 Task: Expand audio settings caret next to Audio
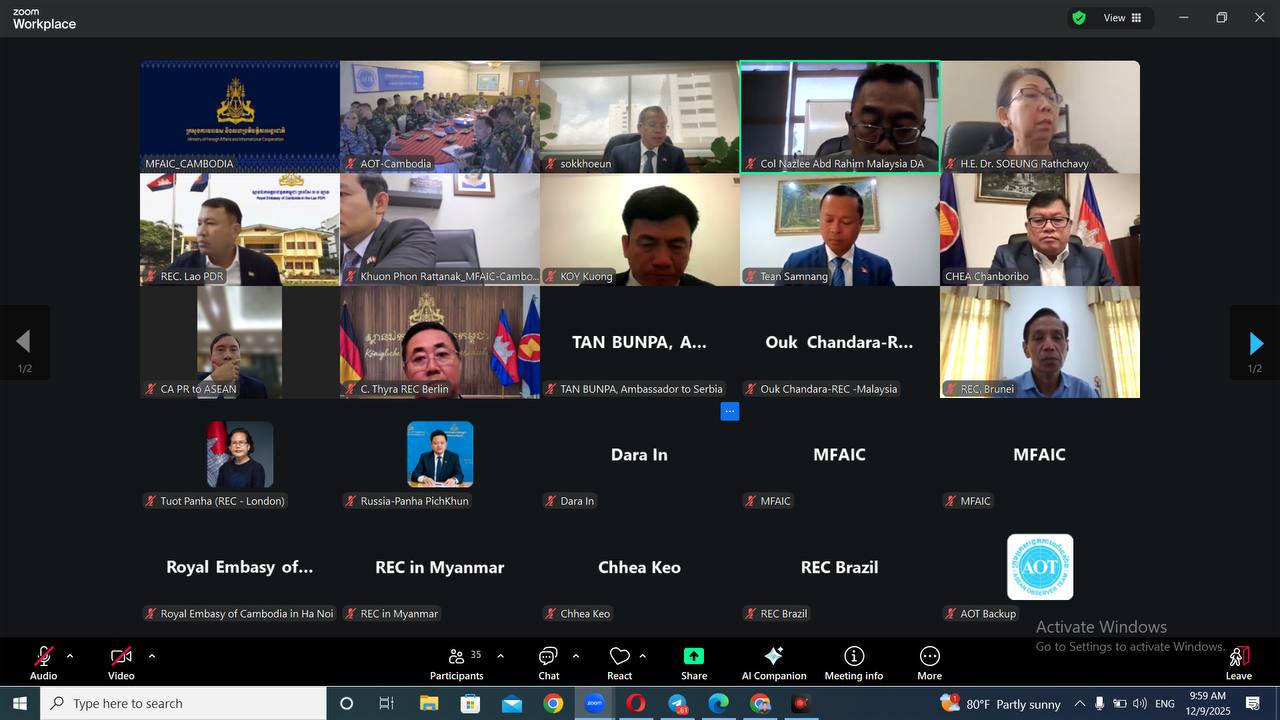coord(70,656)
